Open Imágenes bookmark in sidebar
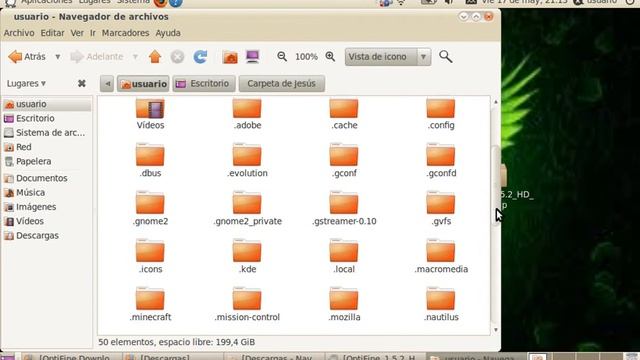Image resolution: width=640 pixels, height=360 pixels. [47, 207]
